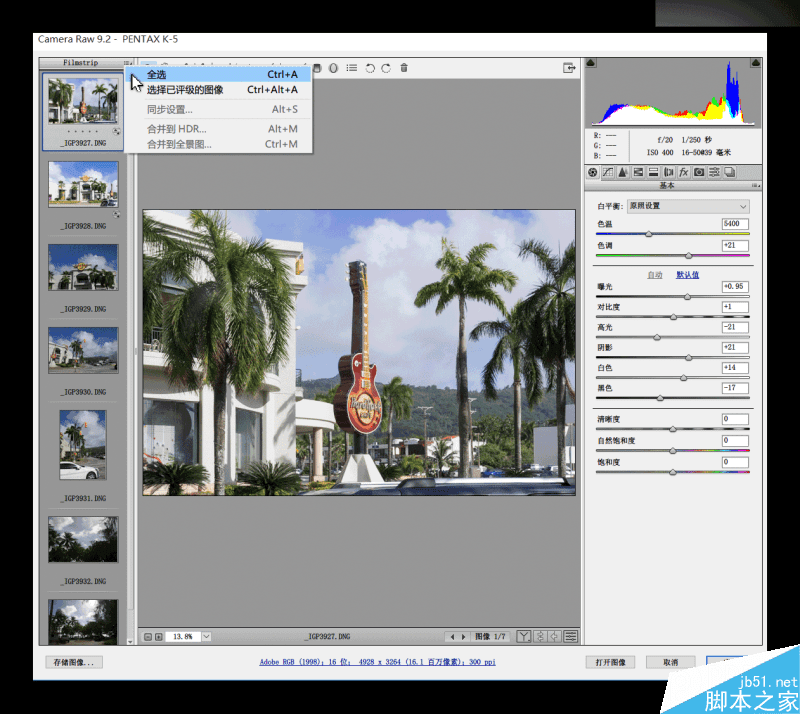
Task: Toggle the shadow clipping warning on the histogram
Action: (591, 63)
